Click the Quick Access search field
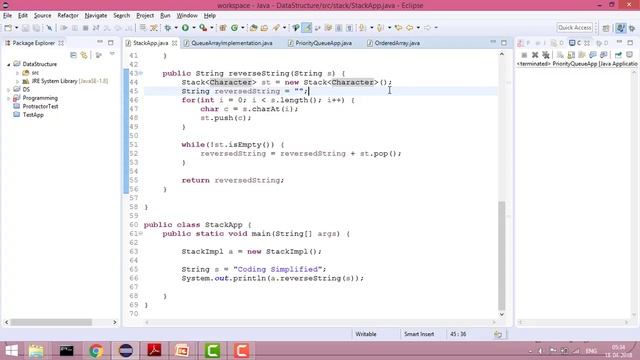Screen dimensions: 640x360 (574, 28)
